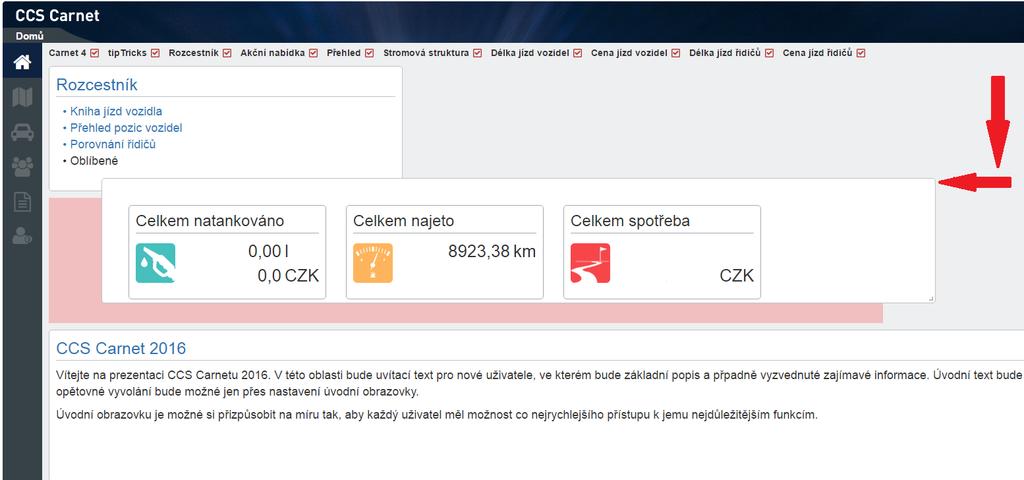
Task: Open the map icon in sidebar
Action: click(22, 97)
